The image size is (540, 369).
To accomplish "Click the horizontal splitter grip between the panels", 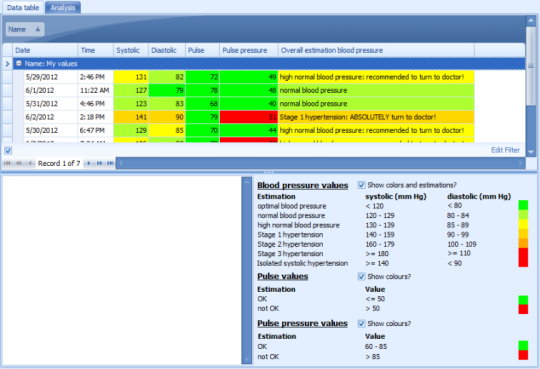I will tap(269, 172).
